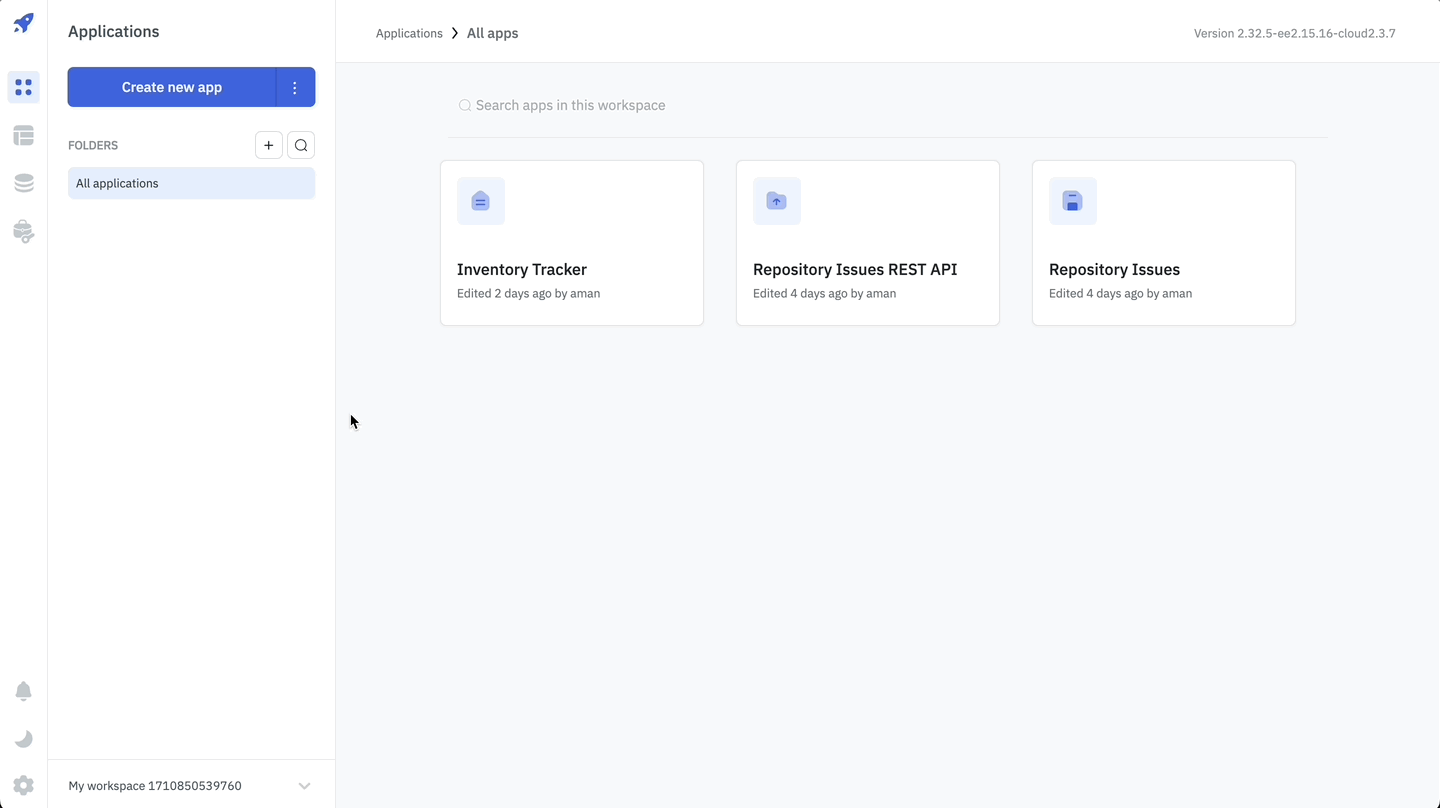The width and height of the screenshot is (1440, 808).
Task: Open the Apps grid icon in sidebar
Action: pos(24,87)
